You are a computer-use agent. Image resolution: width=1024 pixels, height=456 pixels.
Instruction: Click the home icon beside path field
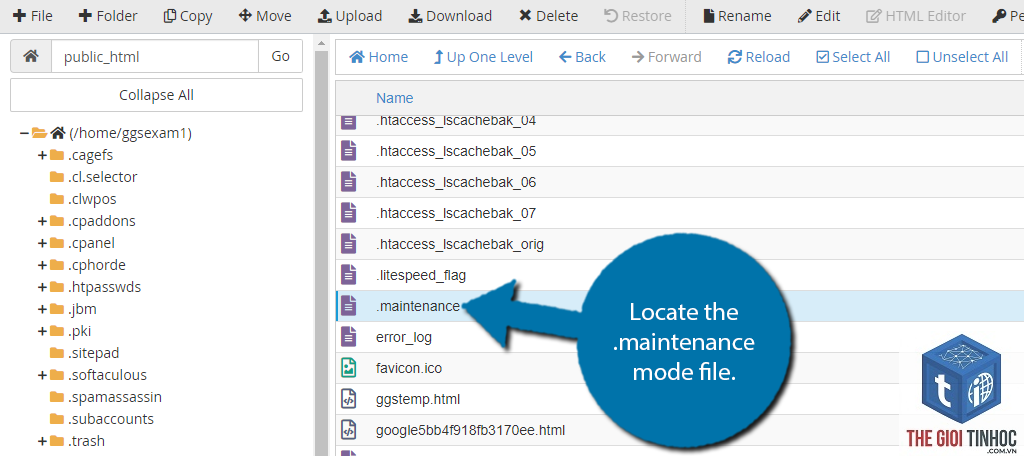point(31,56)
